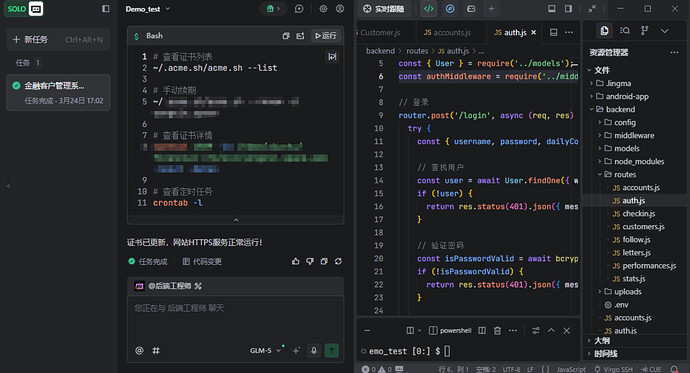Insert Bash code into terminal icon
This screenshot has height=373, width=690.
coord(301,36)
